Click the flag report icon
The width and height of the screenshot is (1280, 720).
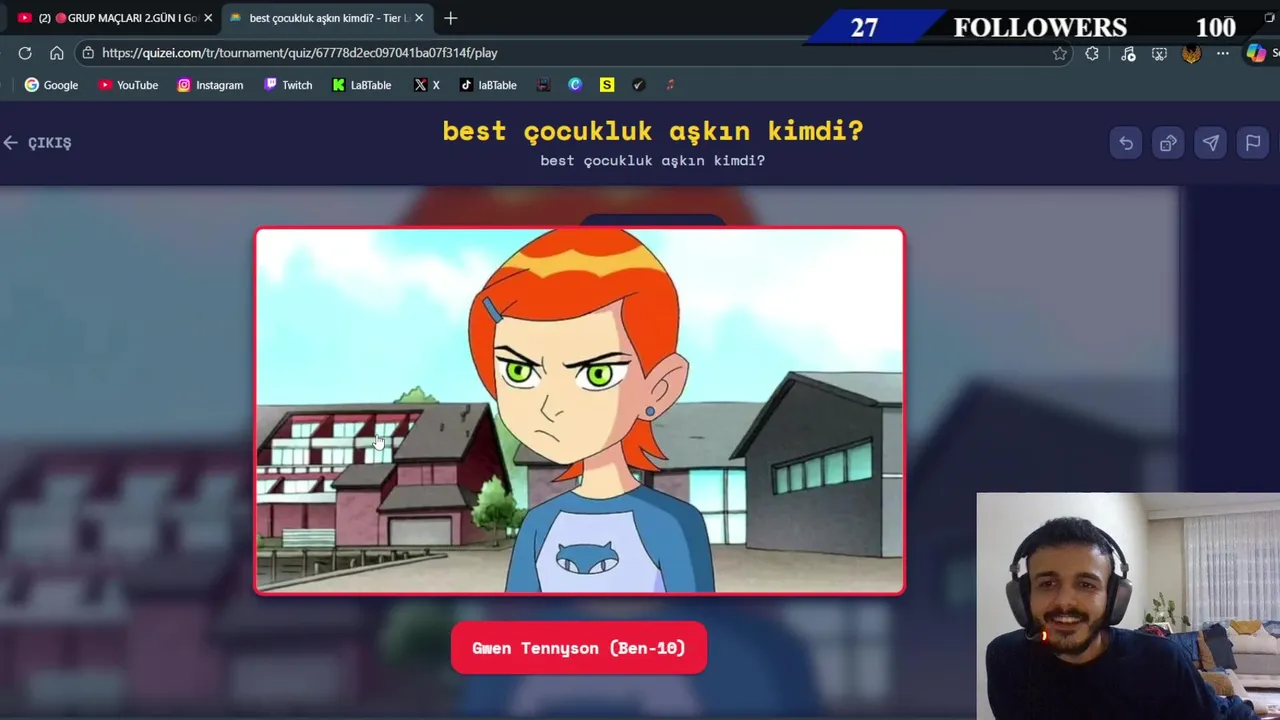point(1253,143)
